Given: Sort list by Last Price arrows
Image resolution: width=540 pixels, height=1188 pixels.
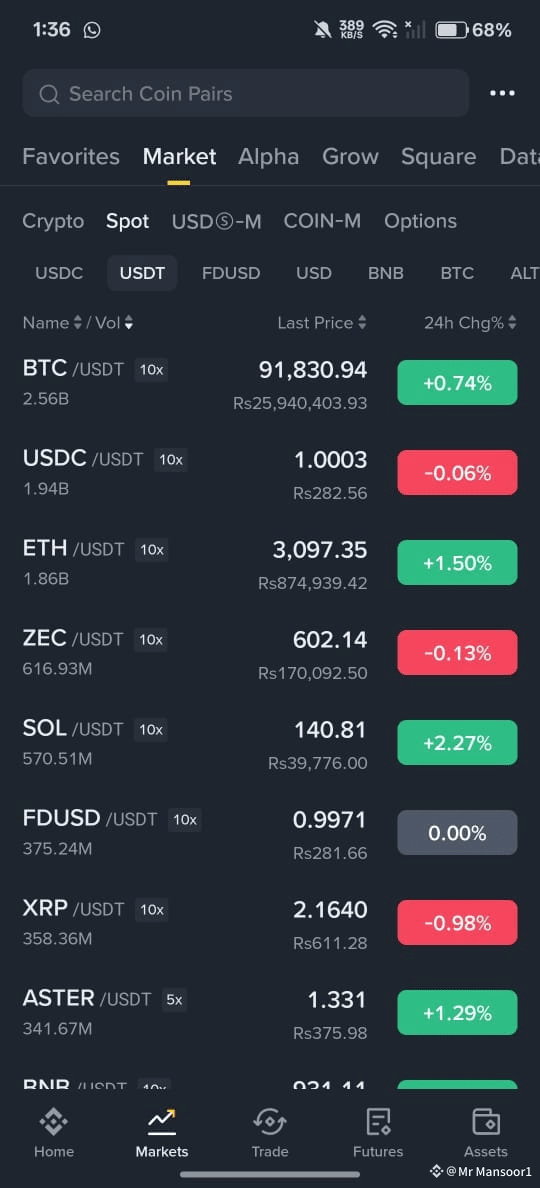Looking at the screenshot, I should click(x=362, y=323).
